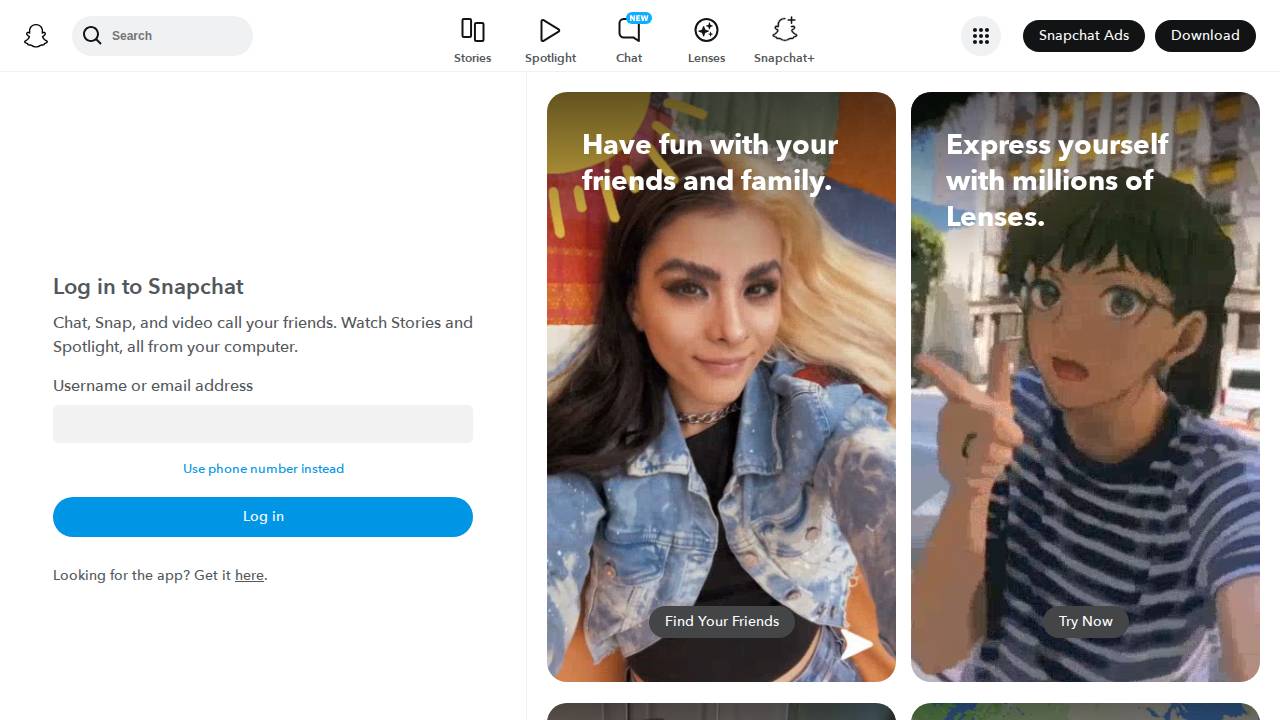Click the Username or email address field
The height and width of the screenshot is (720, 1280).
coord(263,424)
